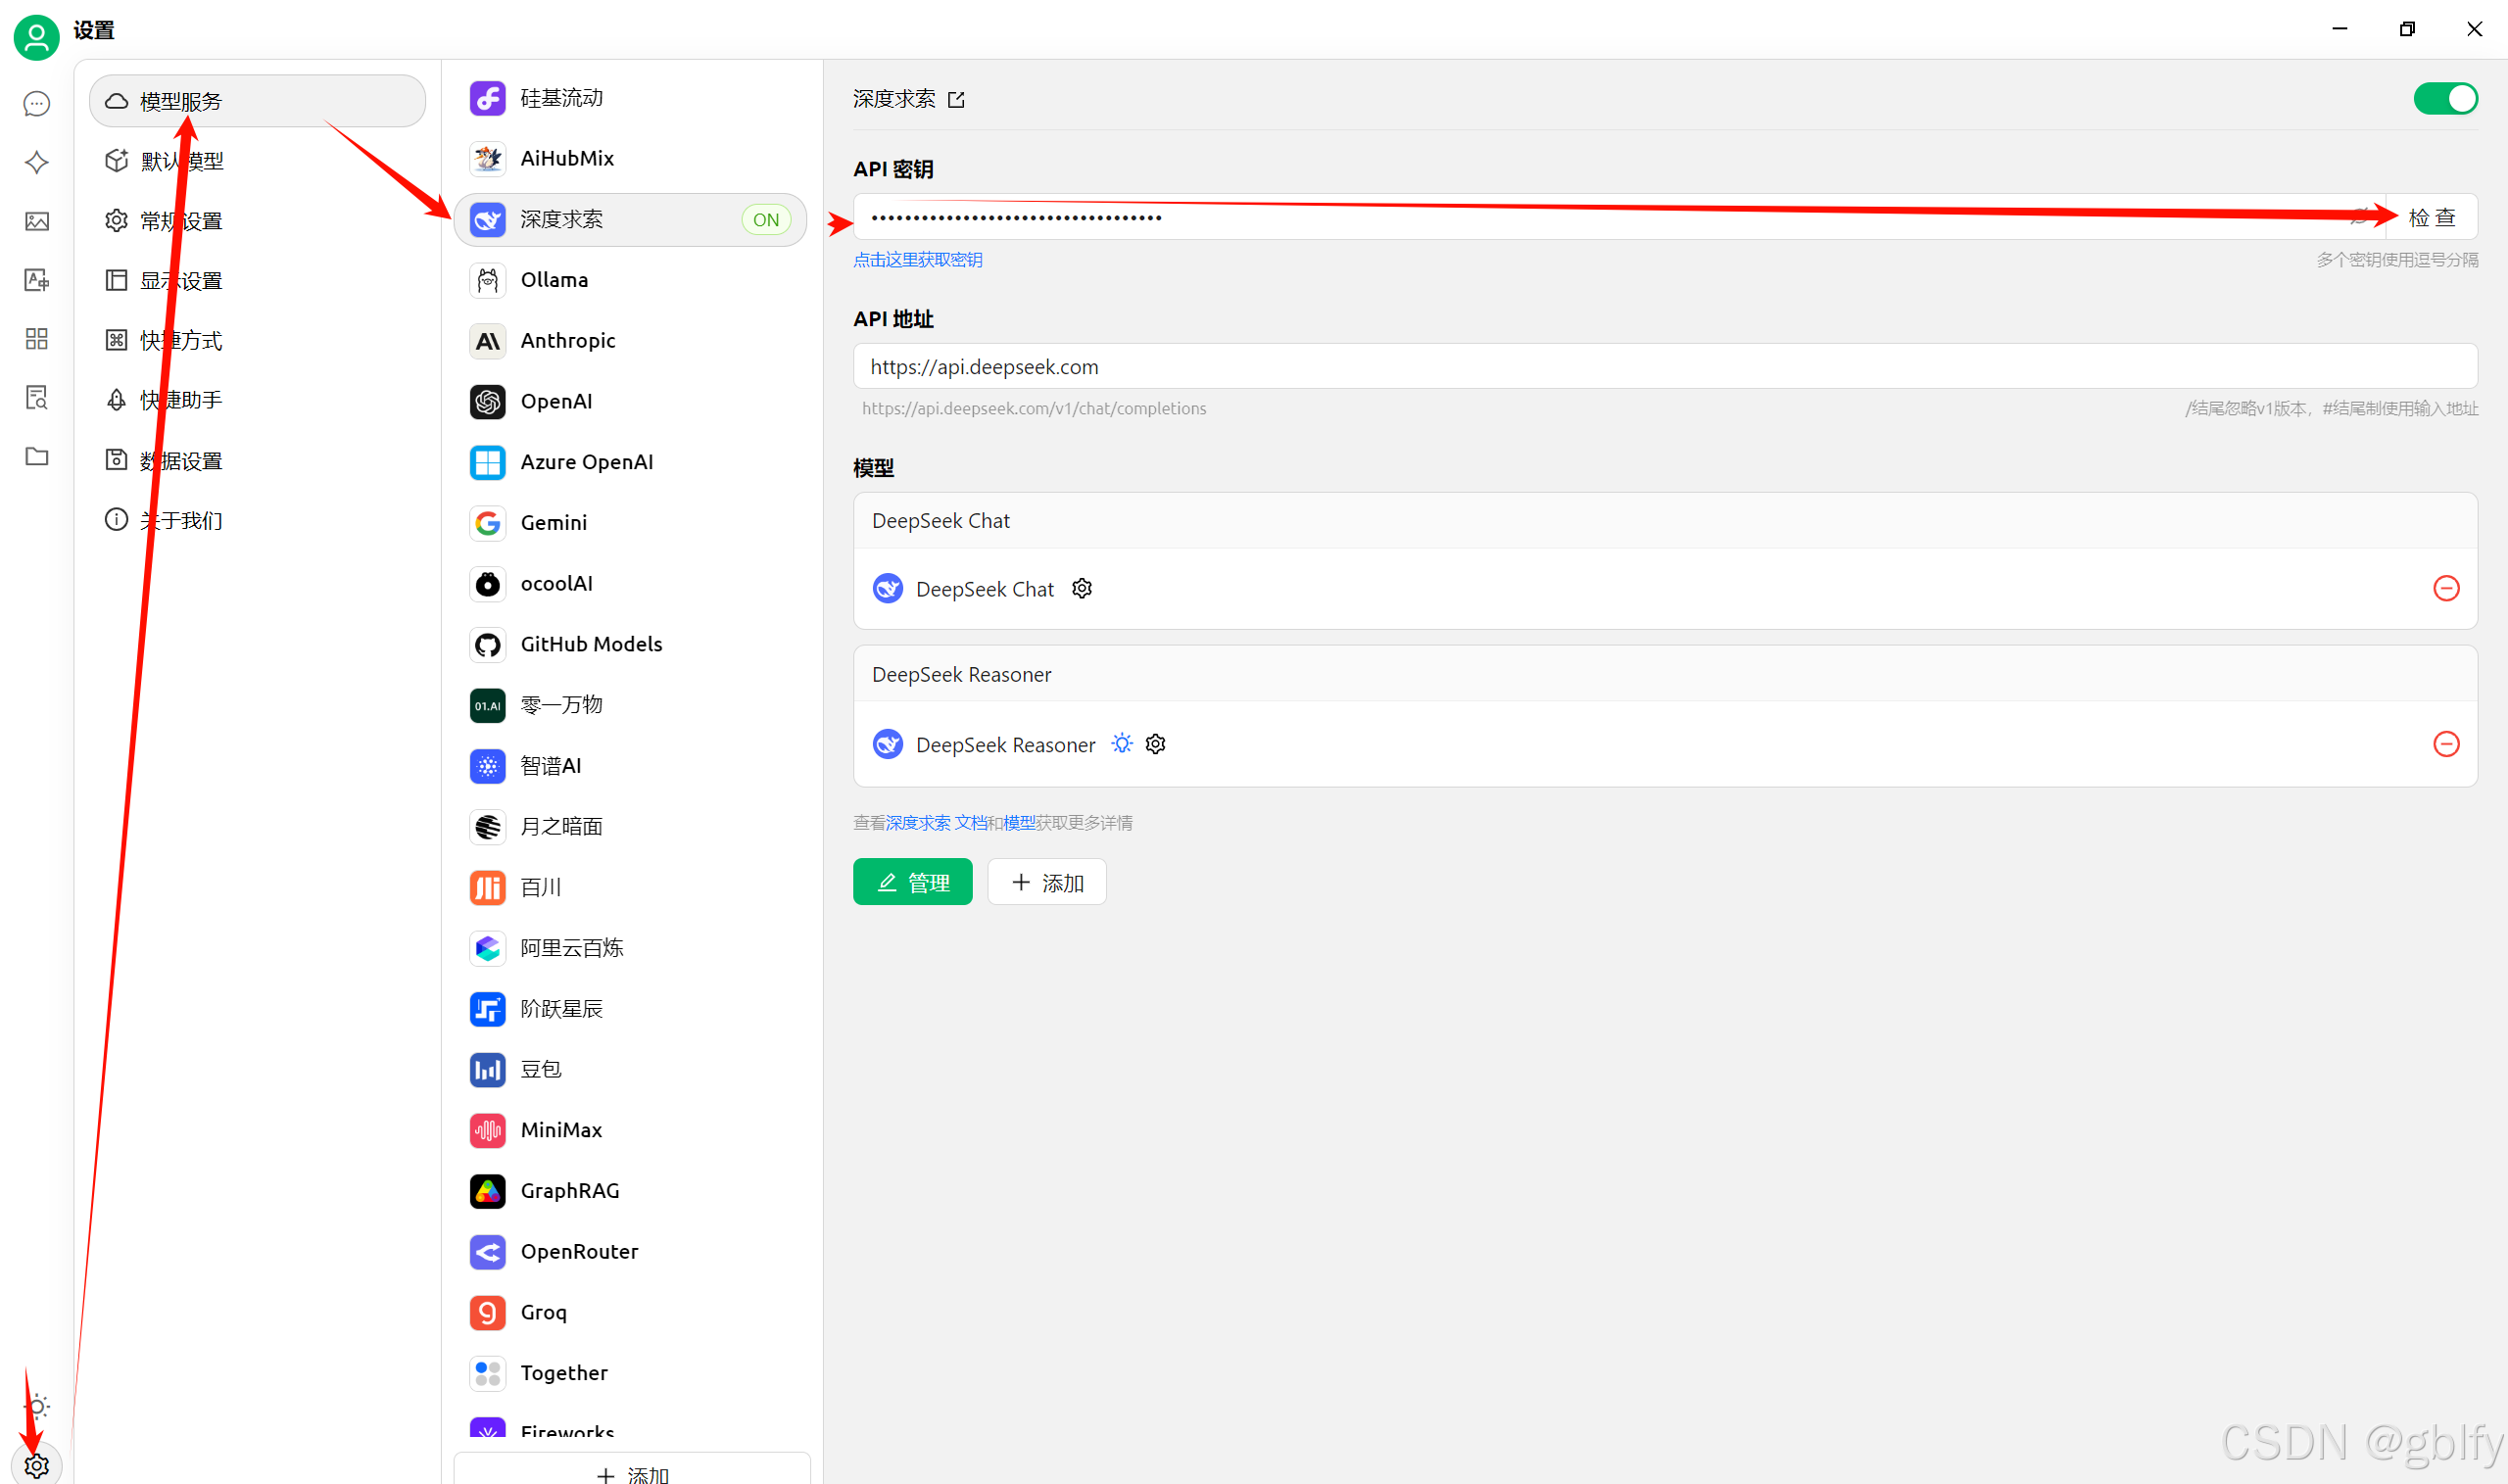This screenshot has width=2508, height=1484.
Task: Open the mini apps grid icon
Action: coord(37,339)
